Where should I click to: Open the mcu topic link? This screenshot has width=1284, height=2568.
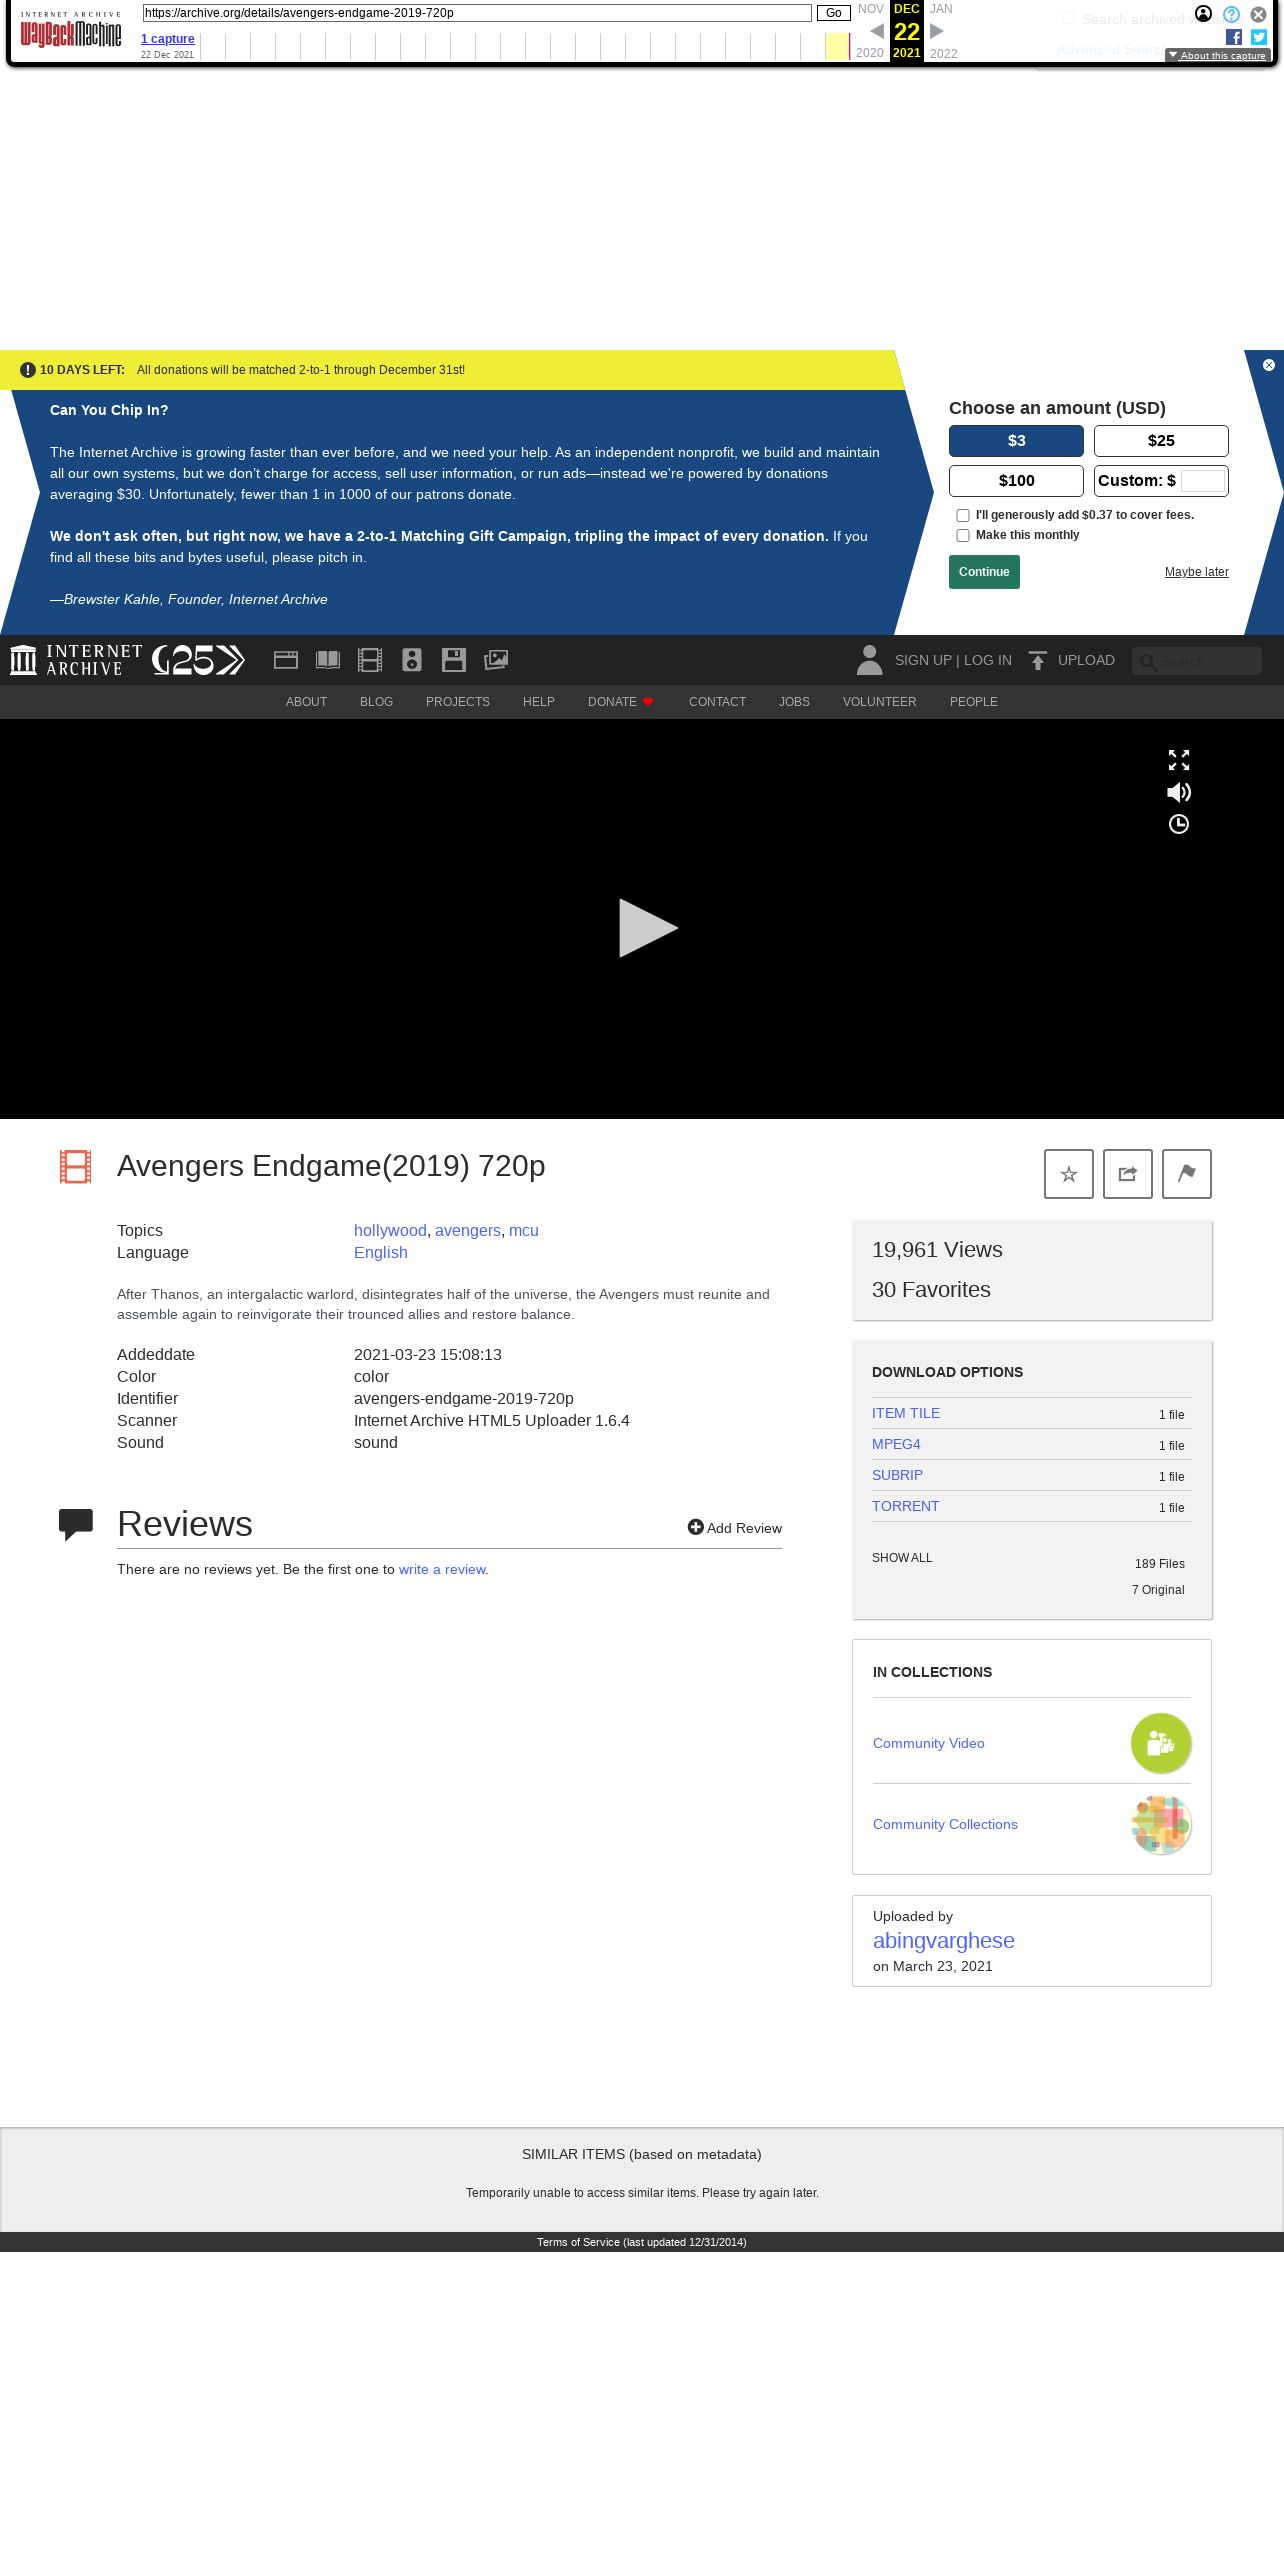(524, 1231)
